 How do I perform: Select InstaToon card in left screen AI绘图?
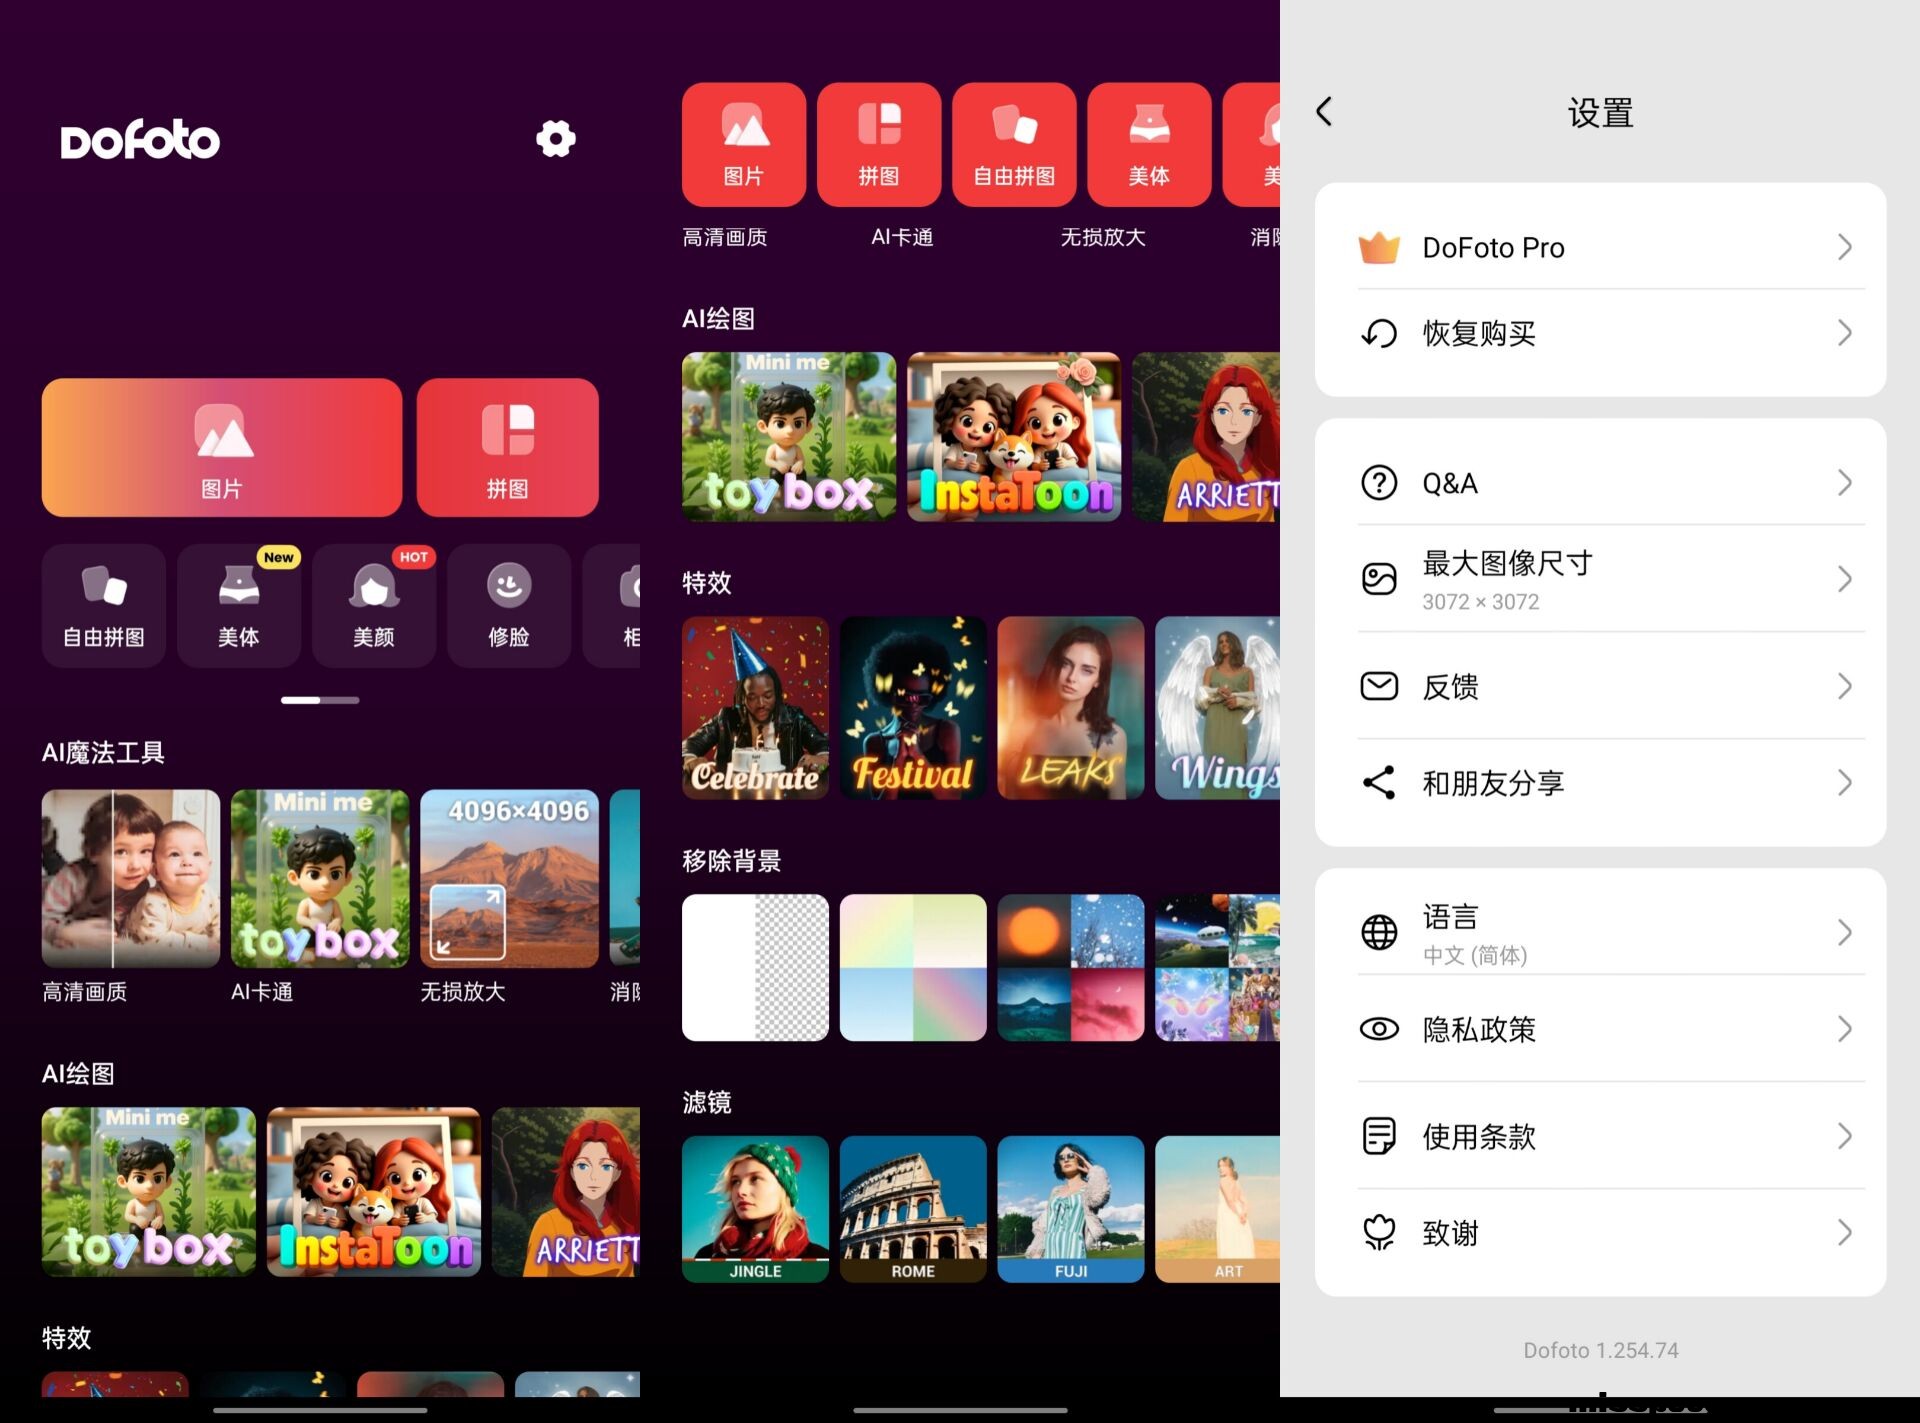click(x=374, y=1191)
